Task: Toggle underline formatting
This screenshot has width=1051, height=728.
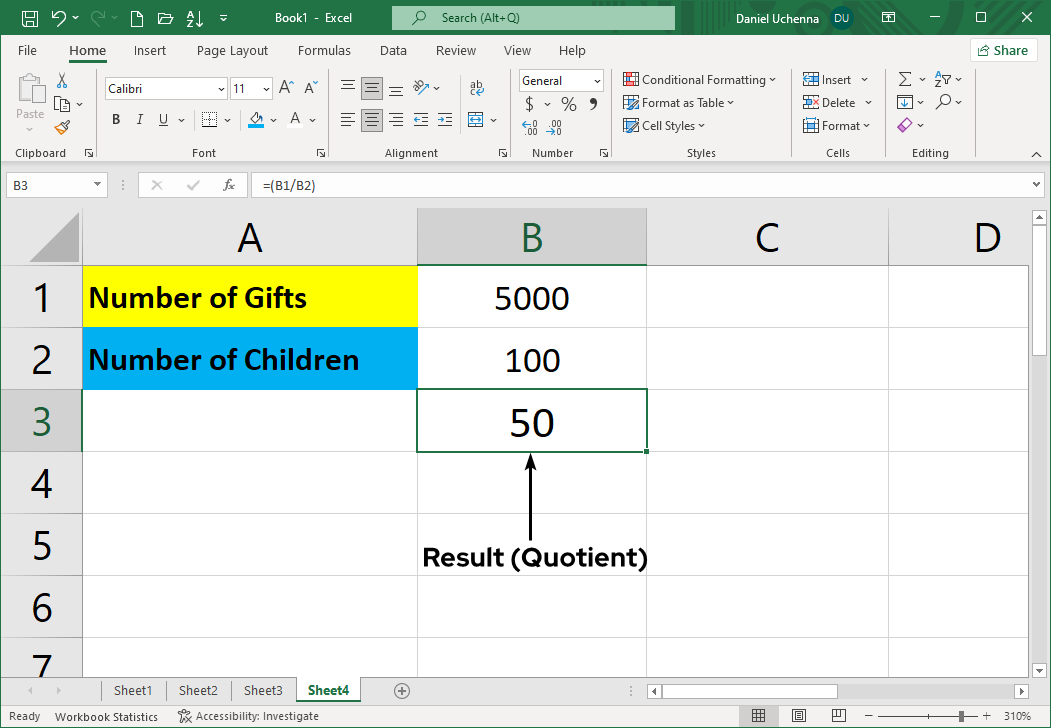Action: 161,119
